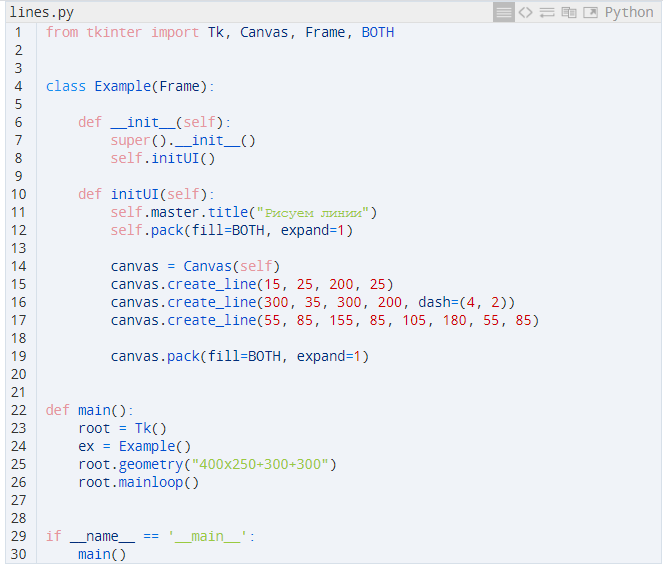This screenshot has height=566, width=663.
Task: Click the geometry string "400x250+300+300"
Action: click(260, 464)
